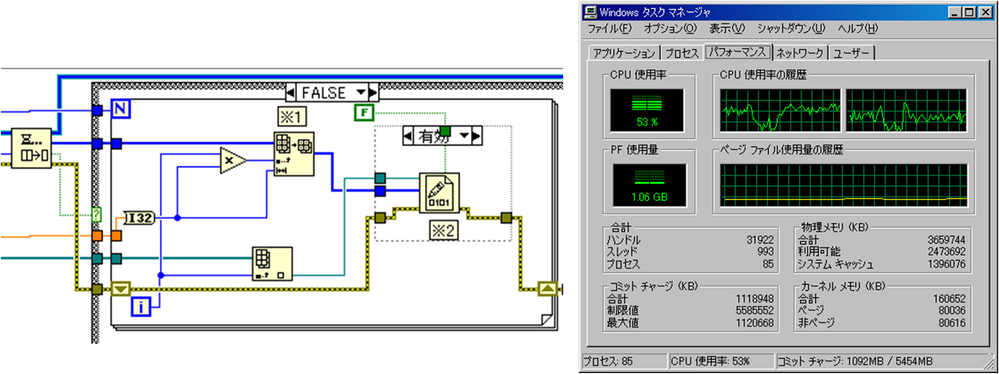Open the シャットダウン(U) menu

(791, 29)
